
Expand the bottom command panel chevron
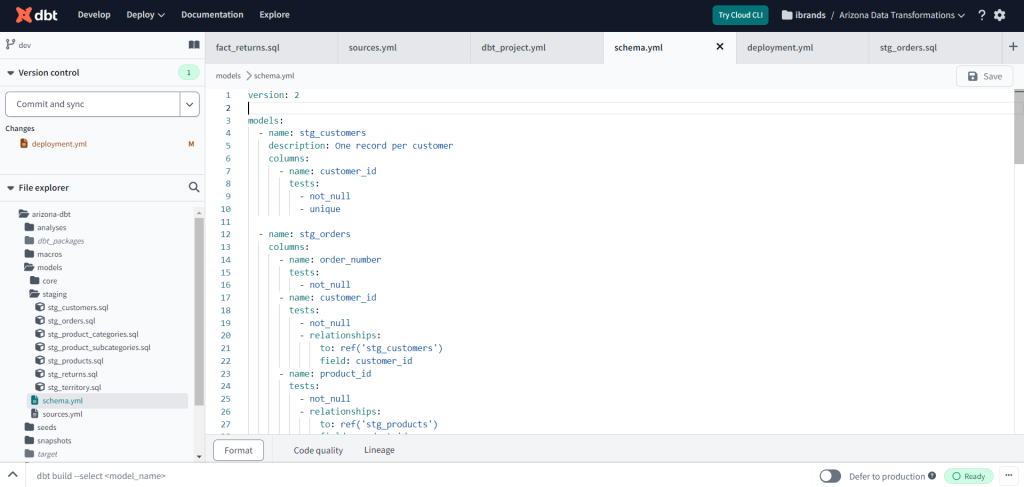click(13, 476)
